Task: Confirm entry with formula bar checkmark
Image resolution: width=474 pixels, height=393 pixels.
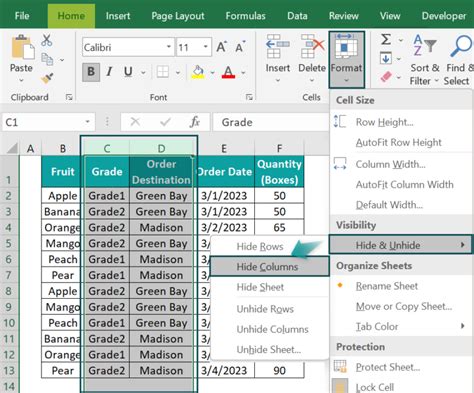Action: 165,122
